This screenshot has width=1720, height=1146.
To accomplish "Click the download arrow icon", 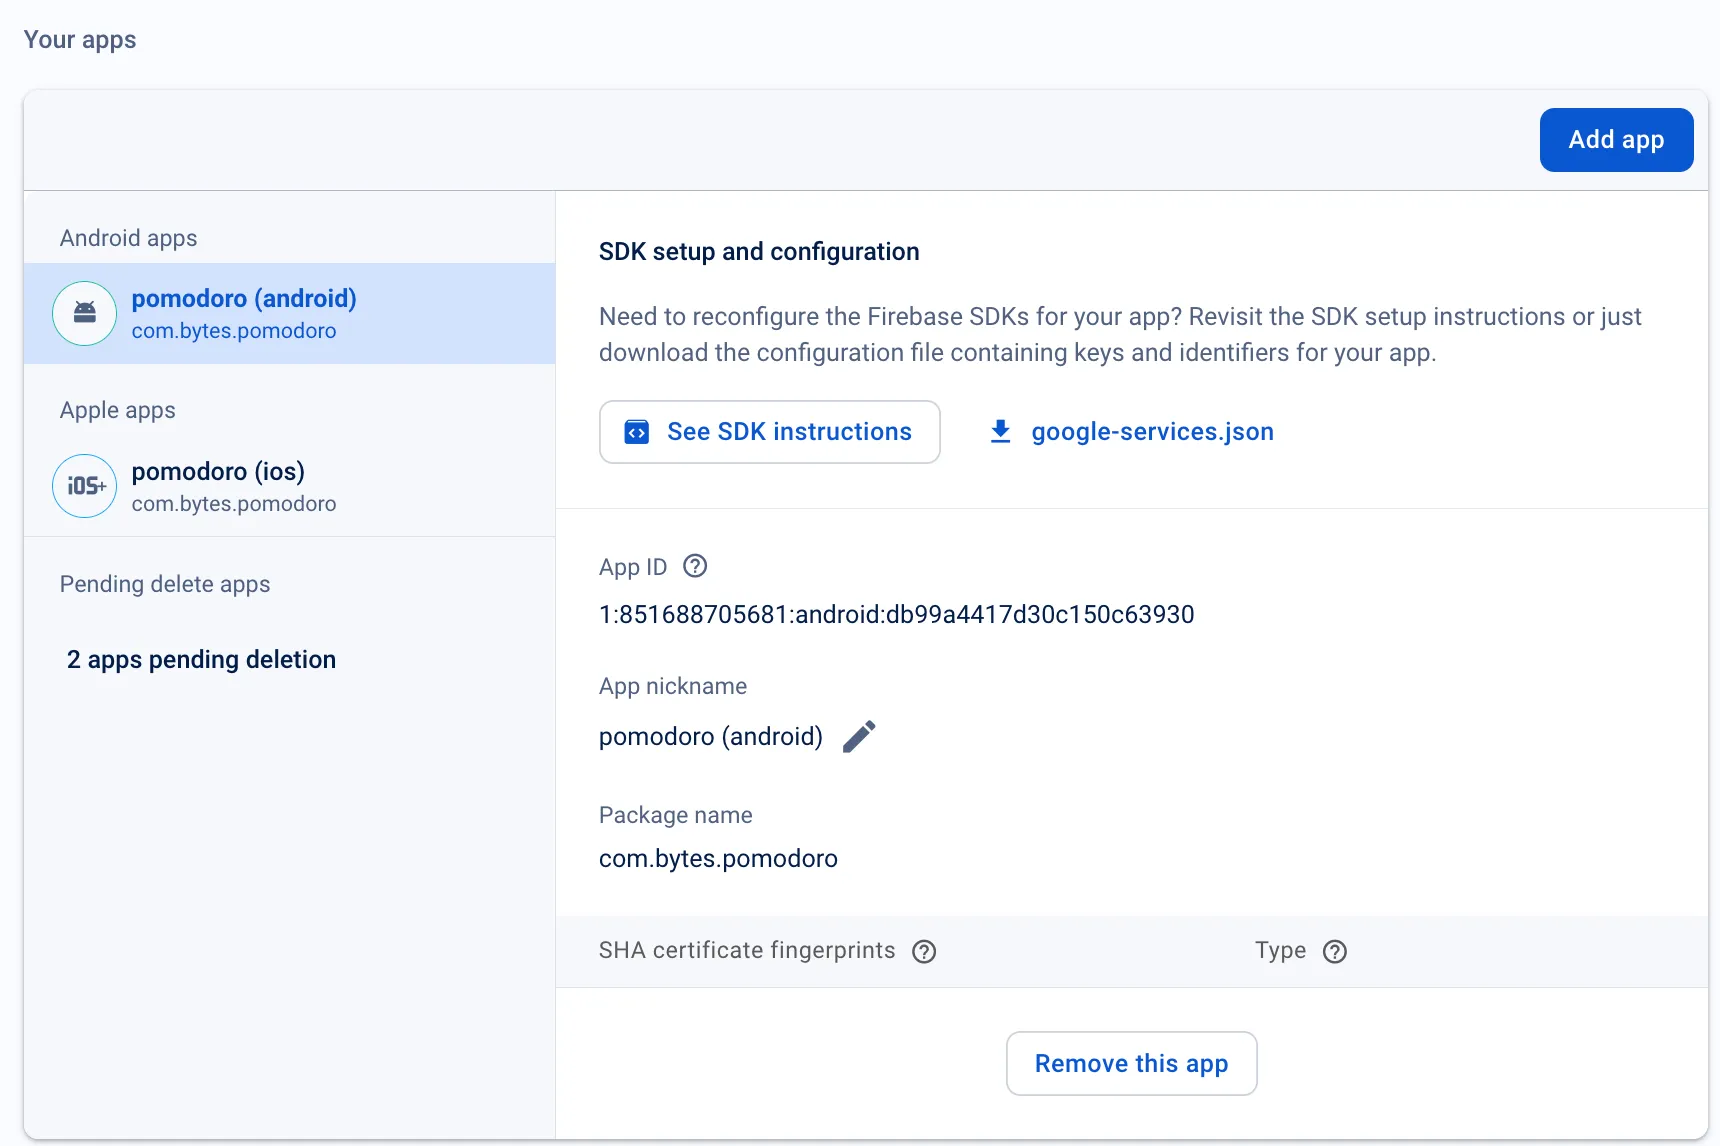I will [x=1000, y=431].
